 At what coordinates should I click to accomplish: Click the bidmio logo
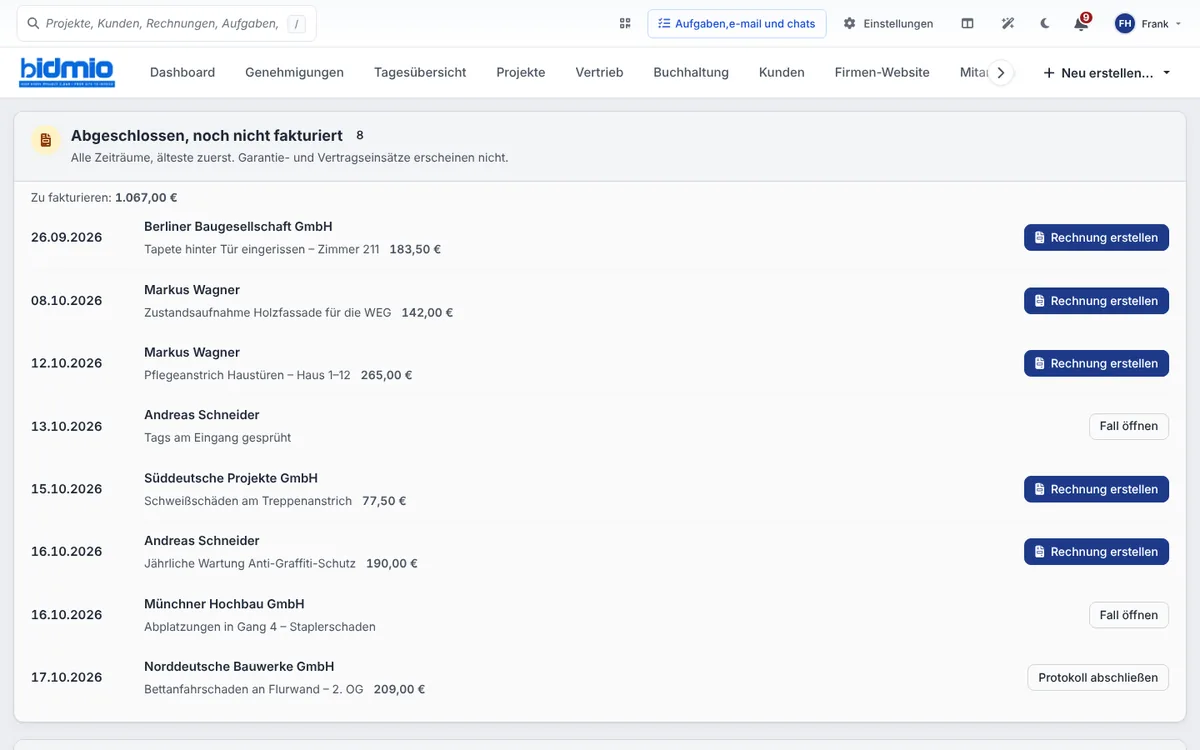click(x=67, y=72)
